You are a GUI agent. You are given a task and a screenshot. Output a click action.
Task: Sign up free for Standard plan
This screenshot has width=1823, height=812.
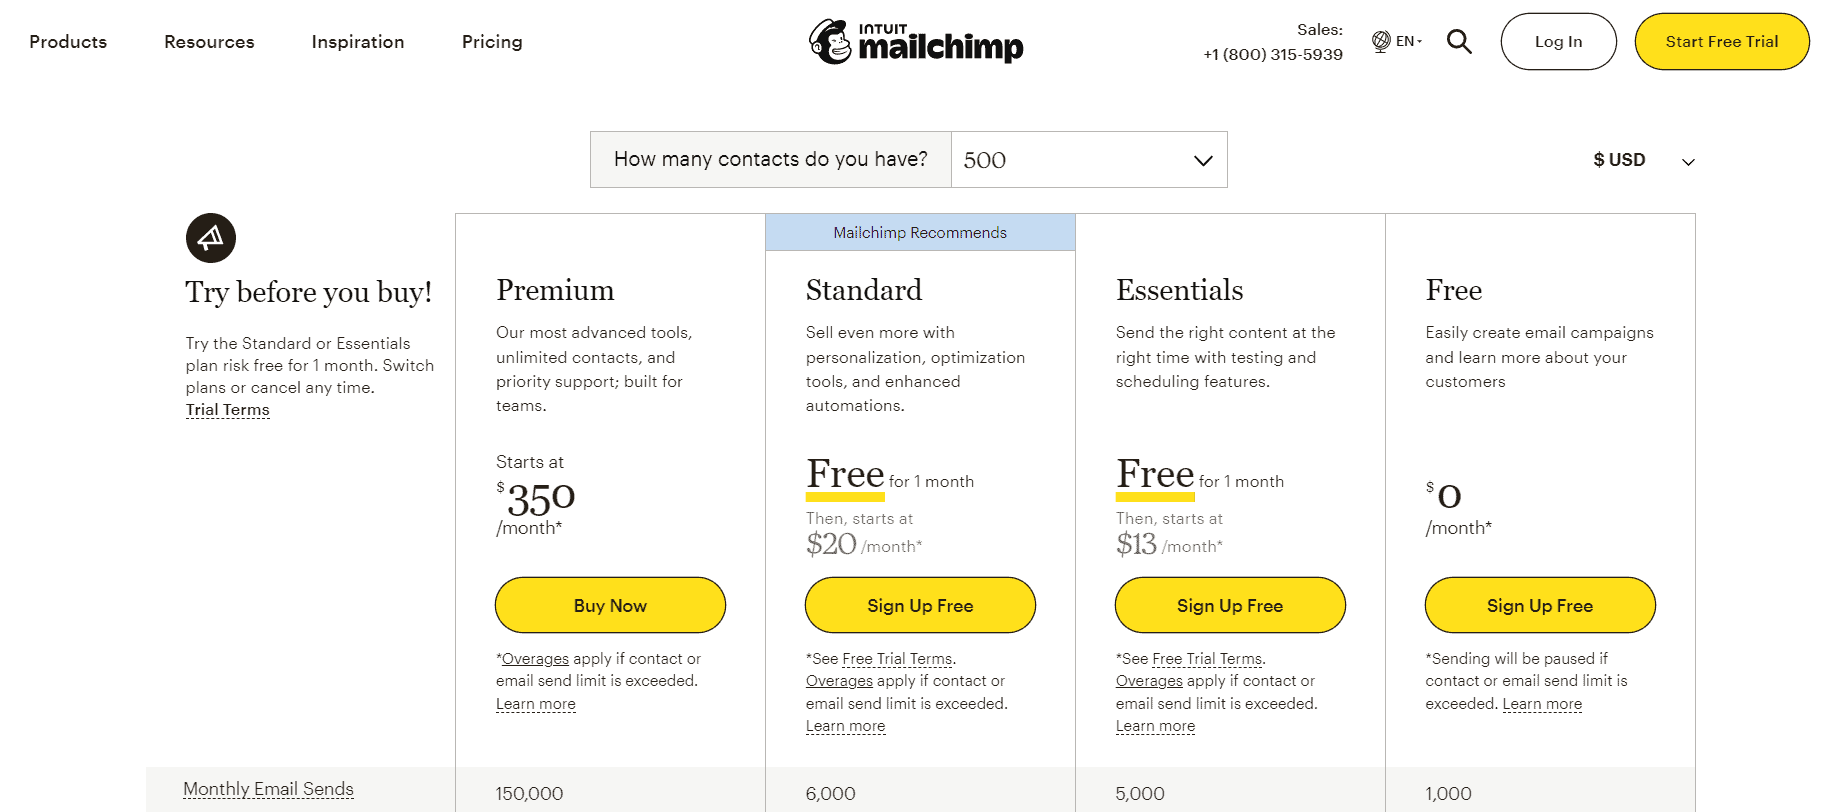tap(920, 605)
